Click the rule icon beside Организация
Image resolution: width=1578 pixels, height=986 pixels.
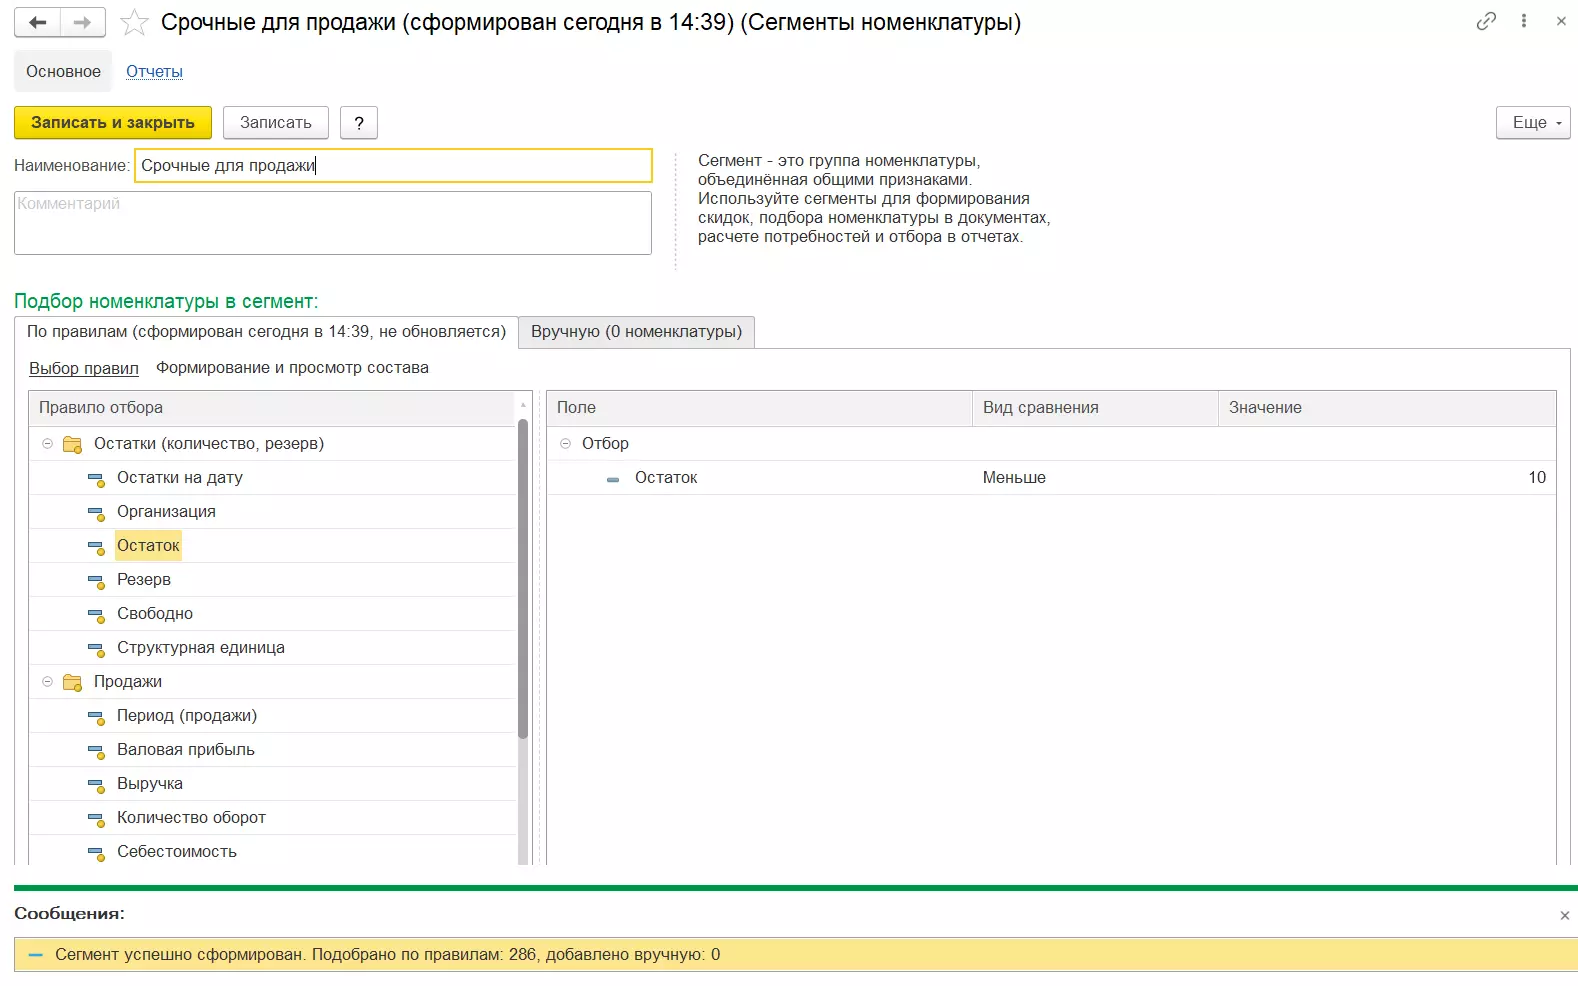tap(96, 513)
